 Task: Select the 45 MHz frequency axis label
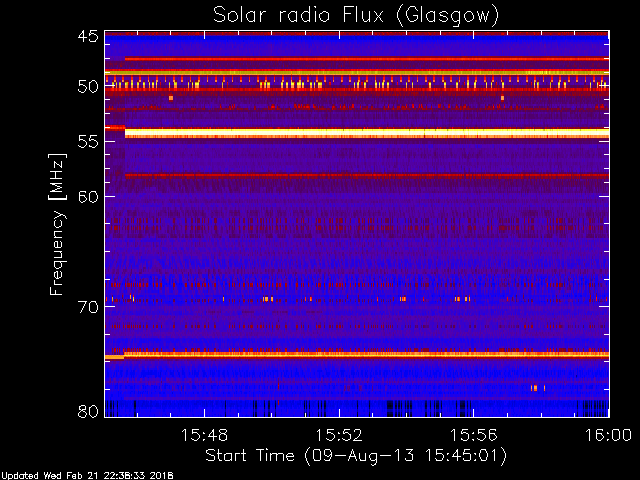88,36
